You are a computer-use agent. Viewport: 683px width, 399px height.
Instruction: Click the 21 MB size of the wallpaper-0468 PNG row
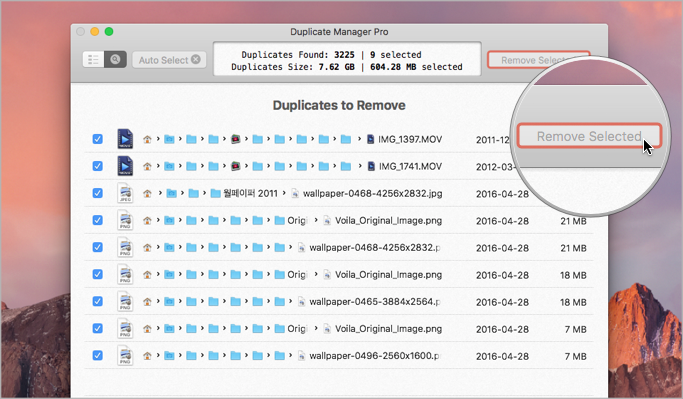pos(573,248)
